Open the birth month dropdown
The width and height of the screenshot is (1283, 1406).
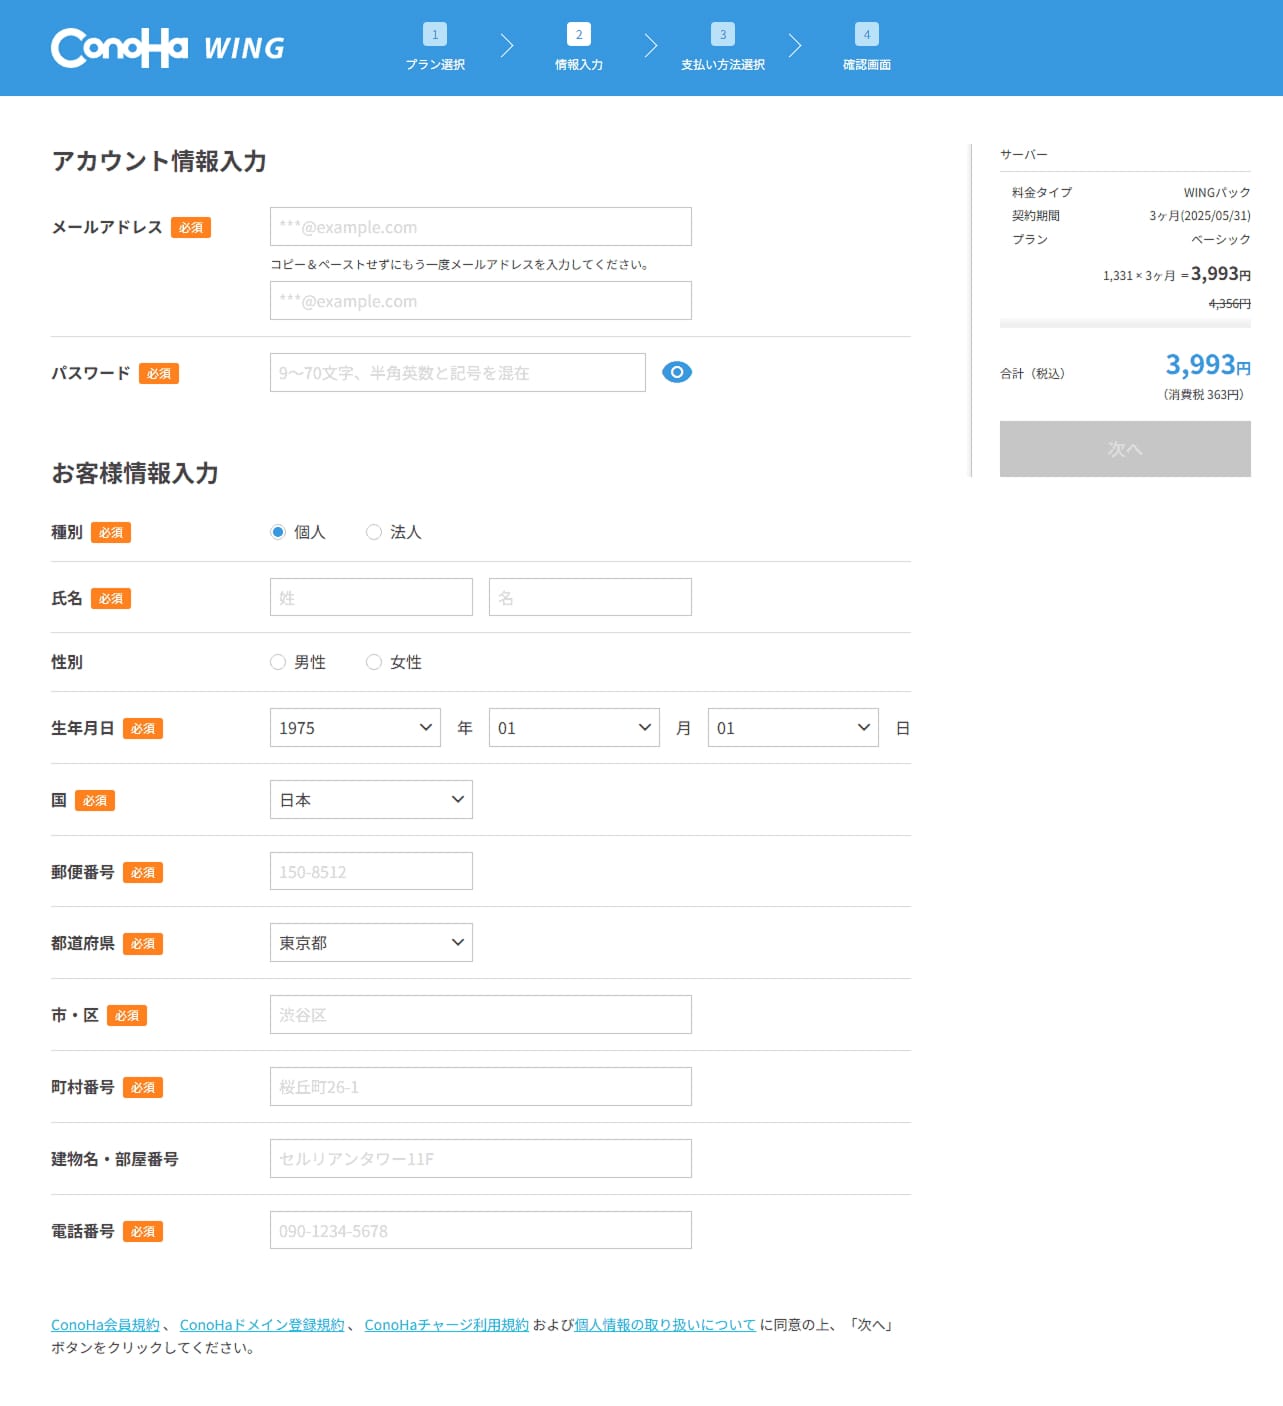tap(574, 728)
